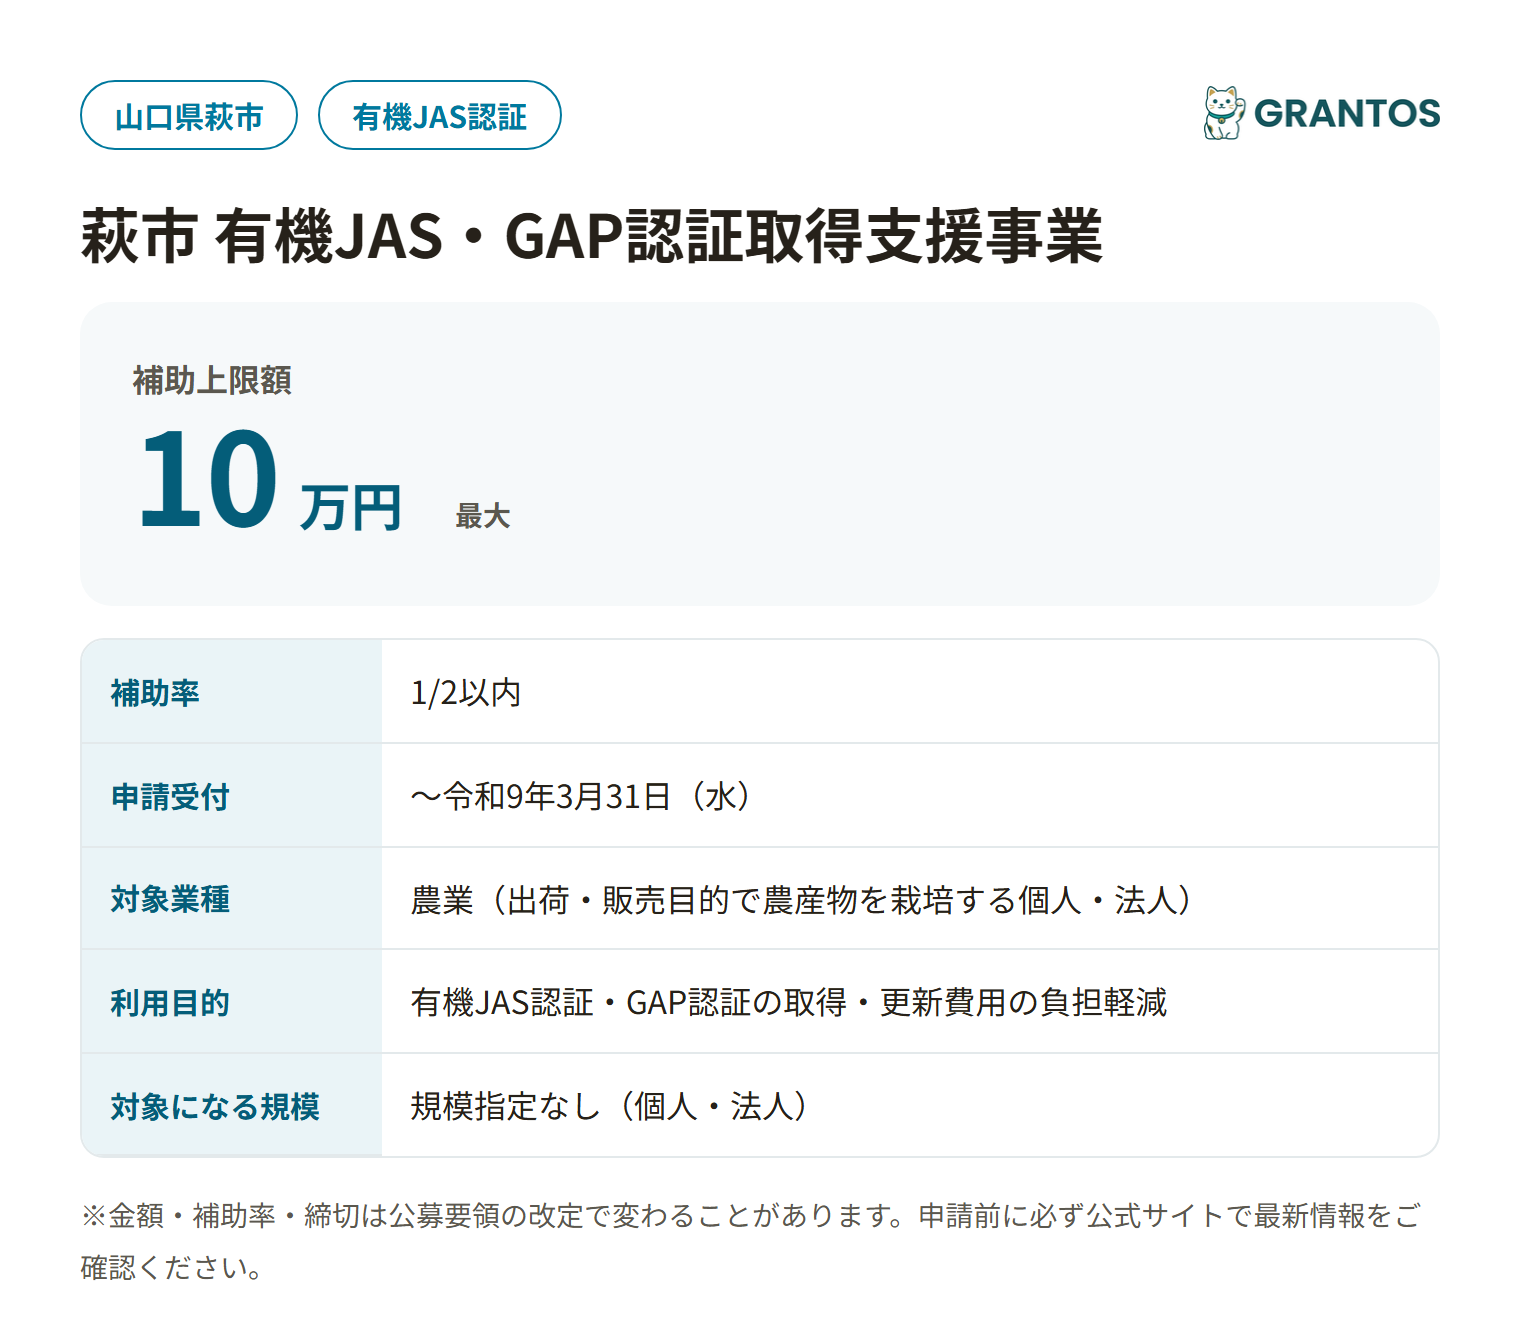The image size is (1520, 1318).
Task: Select the 山口県萩市 tag pill
Action: 189,115
